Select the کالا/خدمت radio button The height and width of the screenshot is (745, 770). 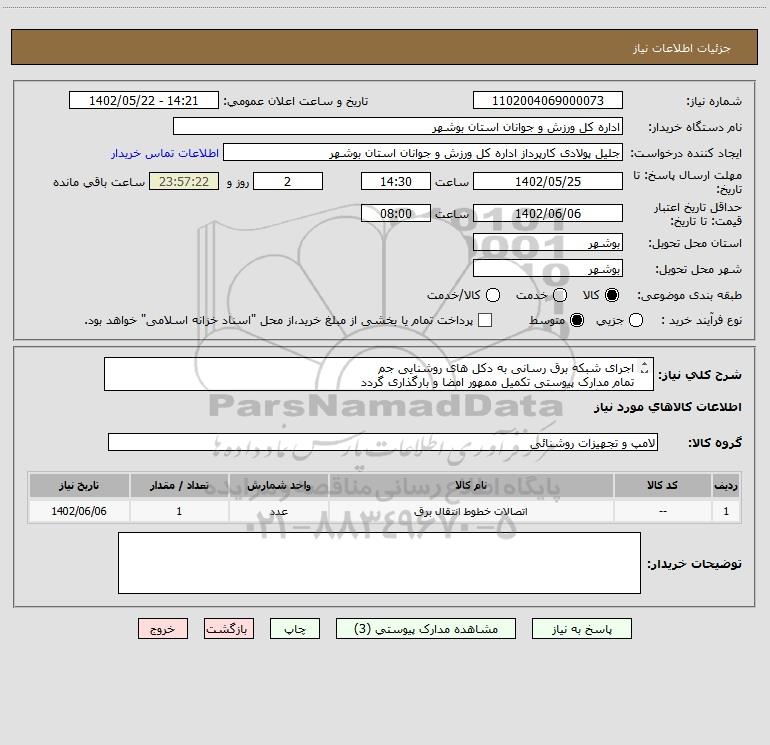tap(493, 295)
